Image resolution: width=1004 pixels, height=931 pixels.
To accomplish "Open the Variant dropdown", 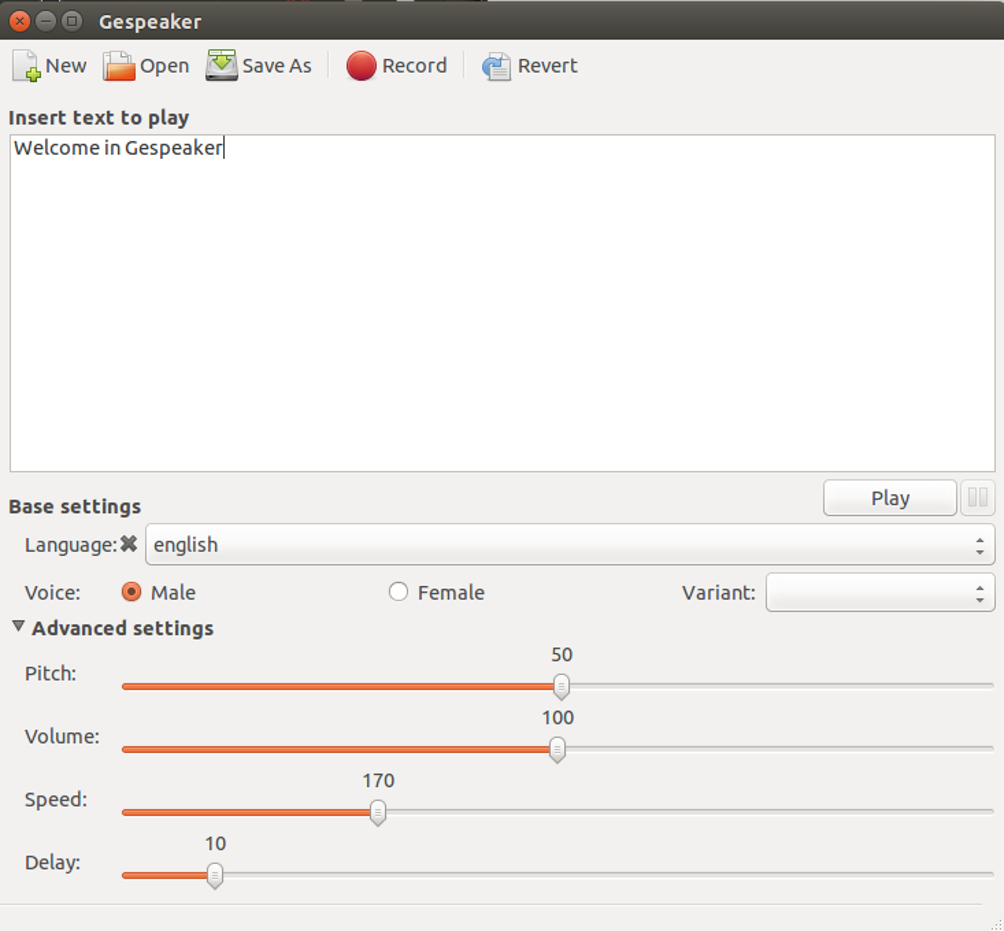I will click(880, 592).
